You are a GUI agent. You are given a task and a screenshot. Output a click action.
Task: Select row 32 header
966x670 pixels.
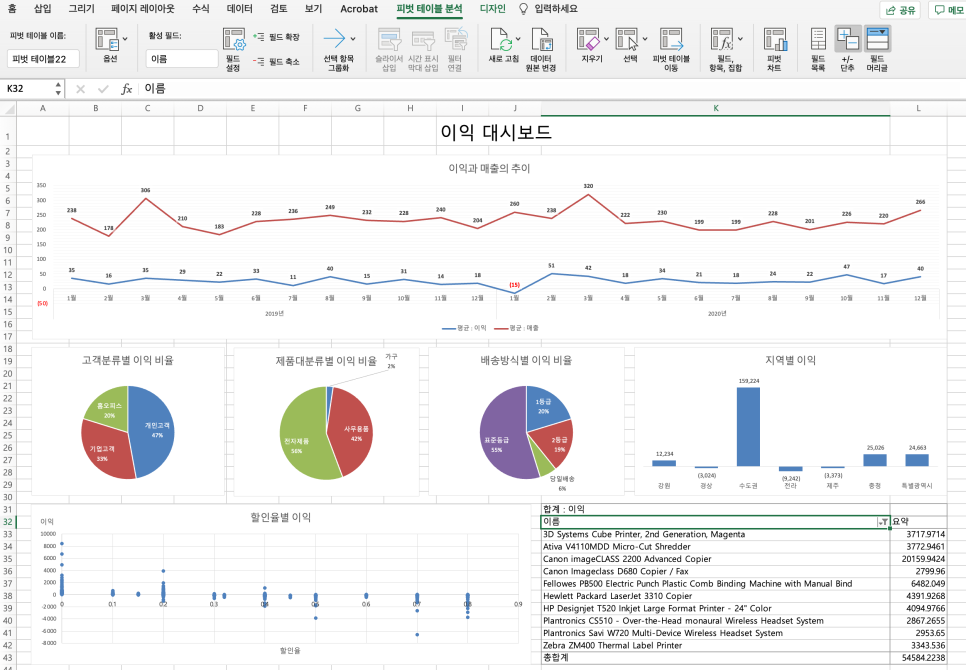8,522
